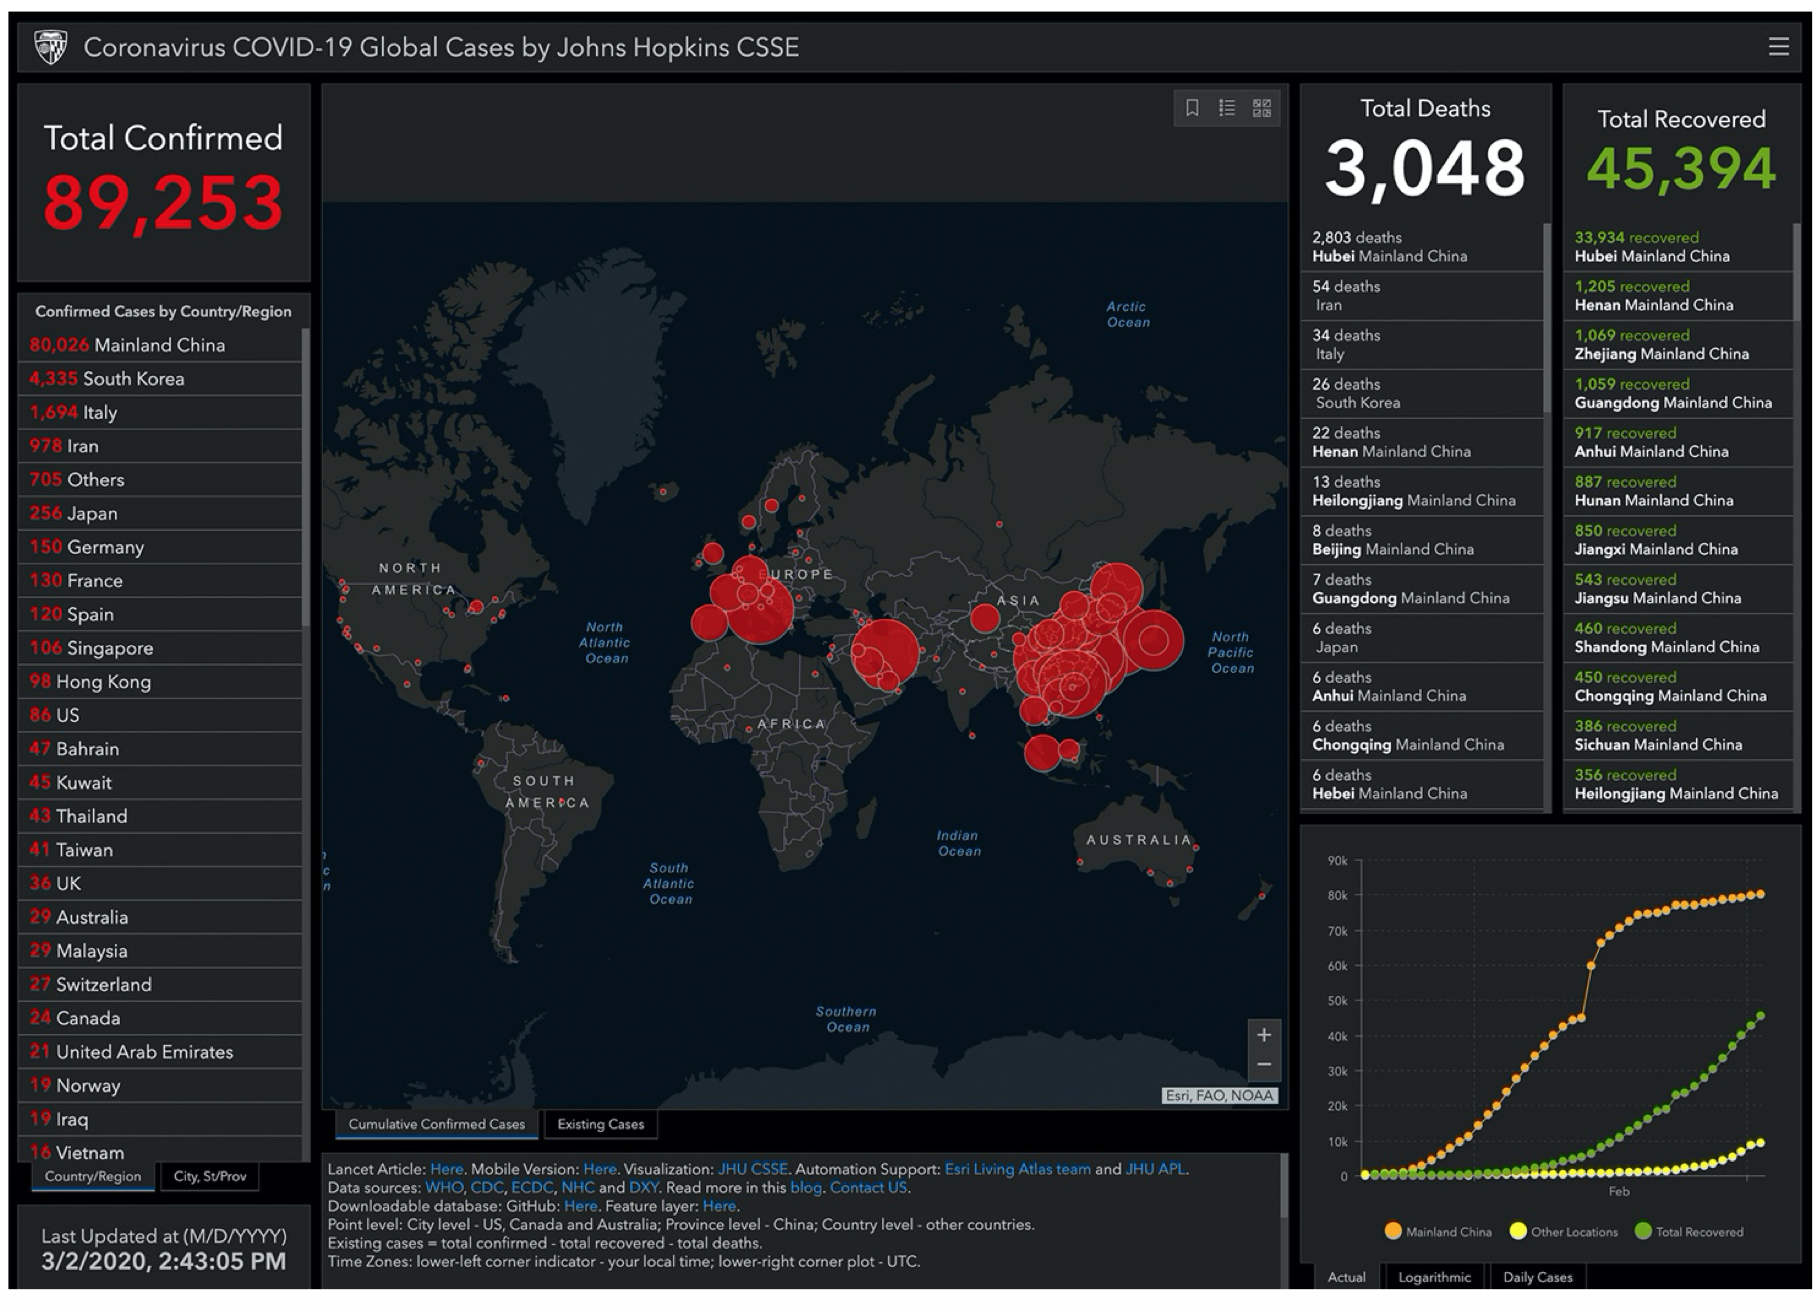Select '256 Japan' row
Image resolution: width=1820 pixels, height=1310 pixels.
[x=160, y=513]
